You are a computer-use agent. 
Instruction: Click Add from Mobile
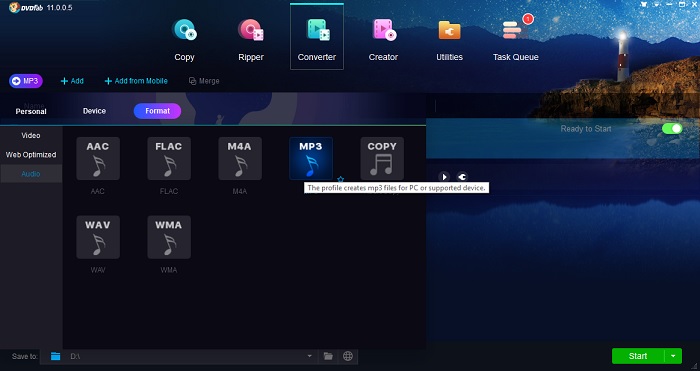[136, 81]
